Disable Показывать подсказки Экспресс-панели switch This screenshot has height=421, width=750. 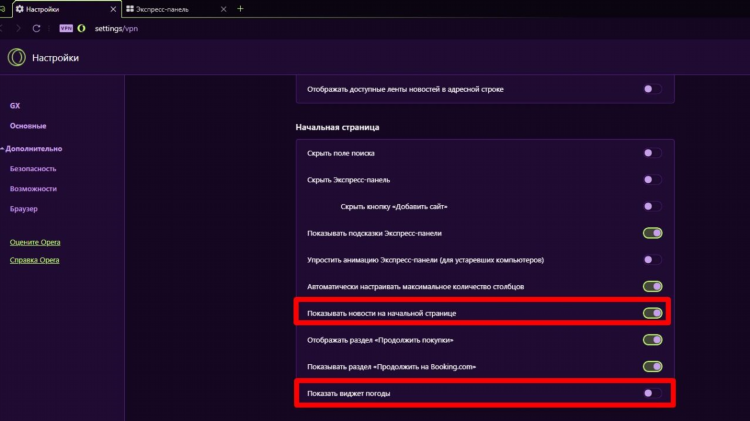click(x=652, y=233)
